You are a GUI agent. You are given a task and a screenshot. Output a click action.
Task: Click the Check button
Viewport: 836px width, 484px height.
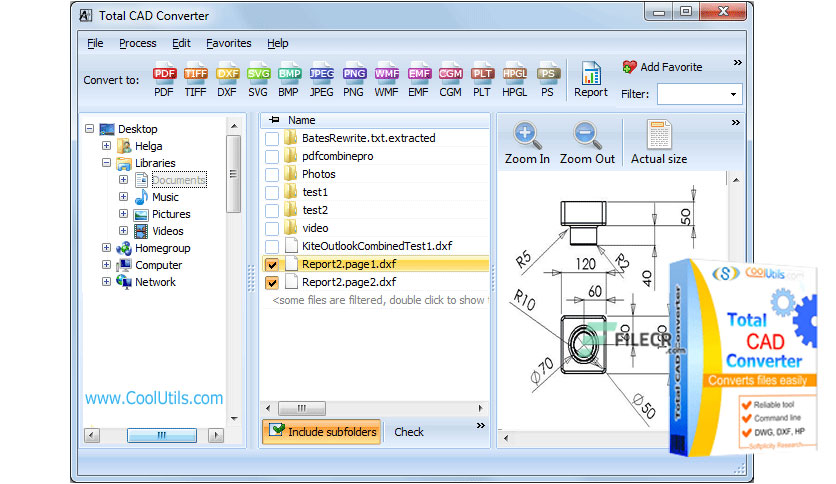[409, 432]
